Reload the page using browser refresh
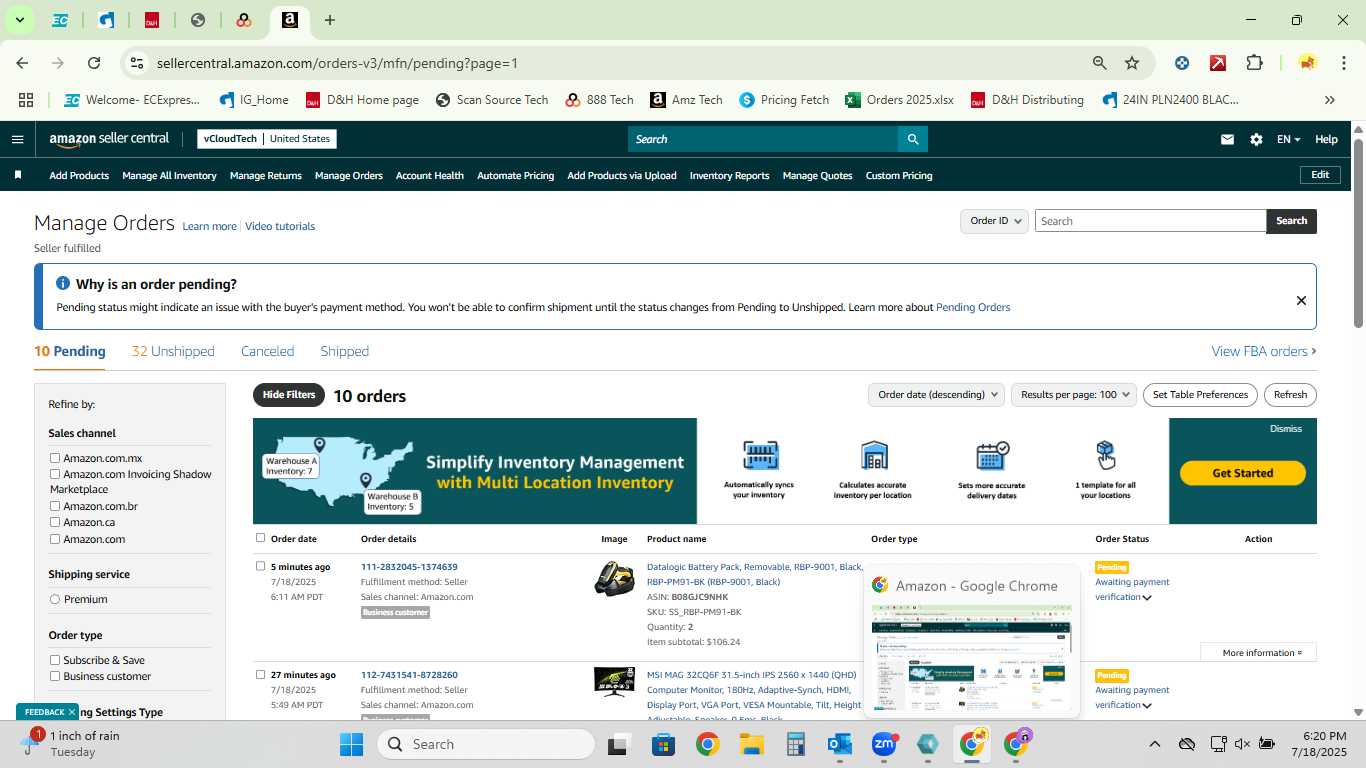The width and height of the screenshot is (1366, 768). (94, 63)
